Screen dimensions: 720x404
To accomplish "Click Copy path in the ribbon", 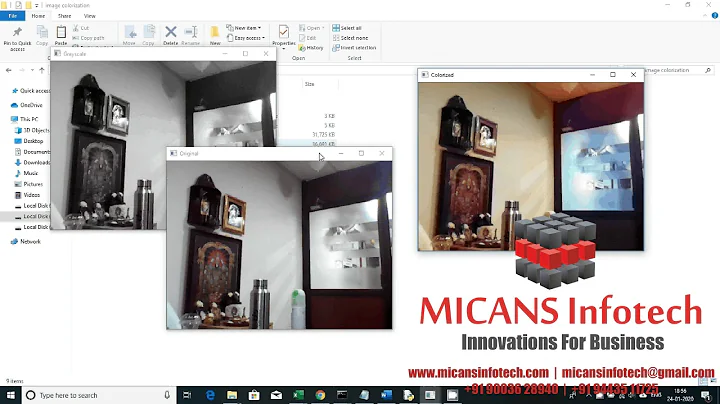I will (88, 38).
